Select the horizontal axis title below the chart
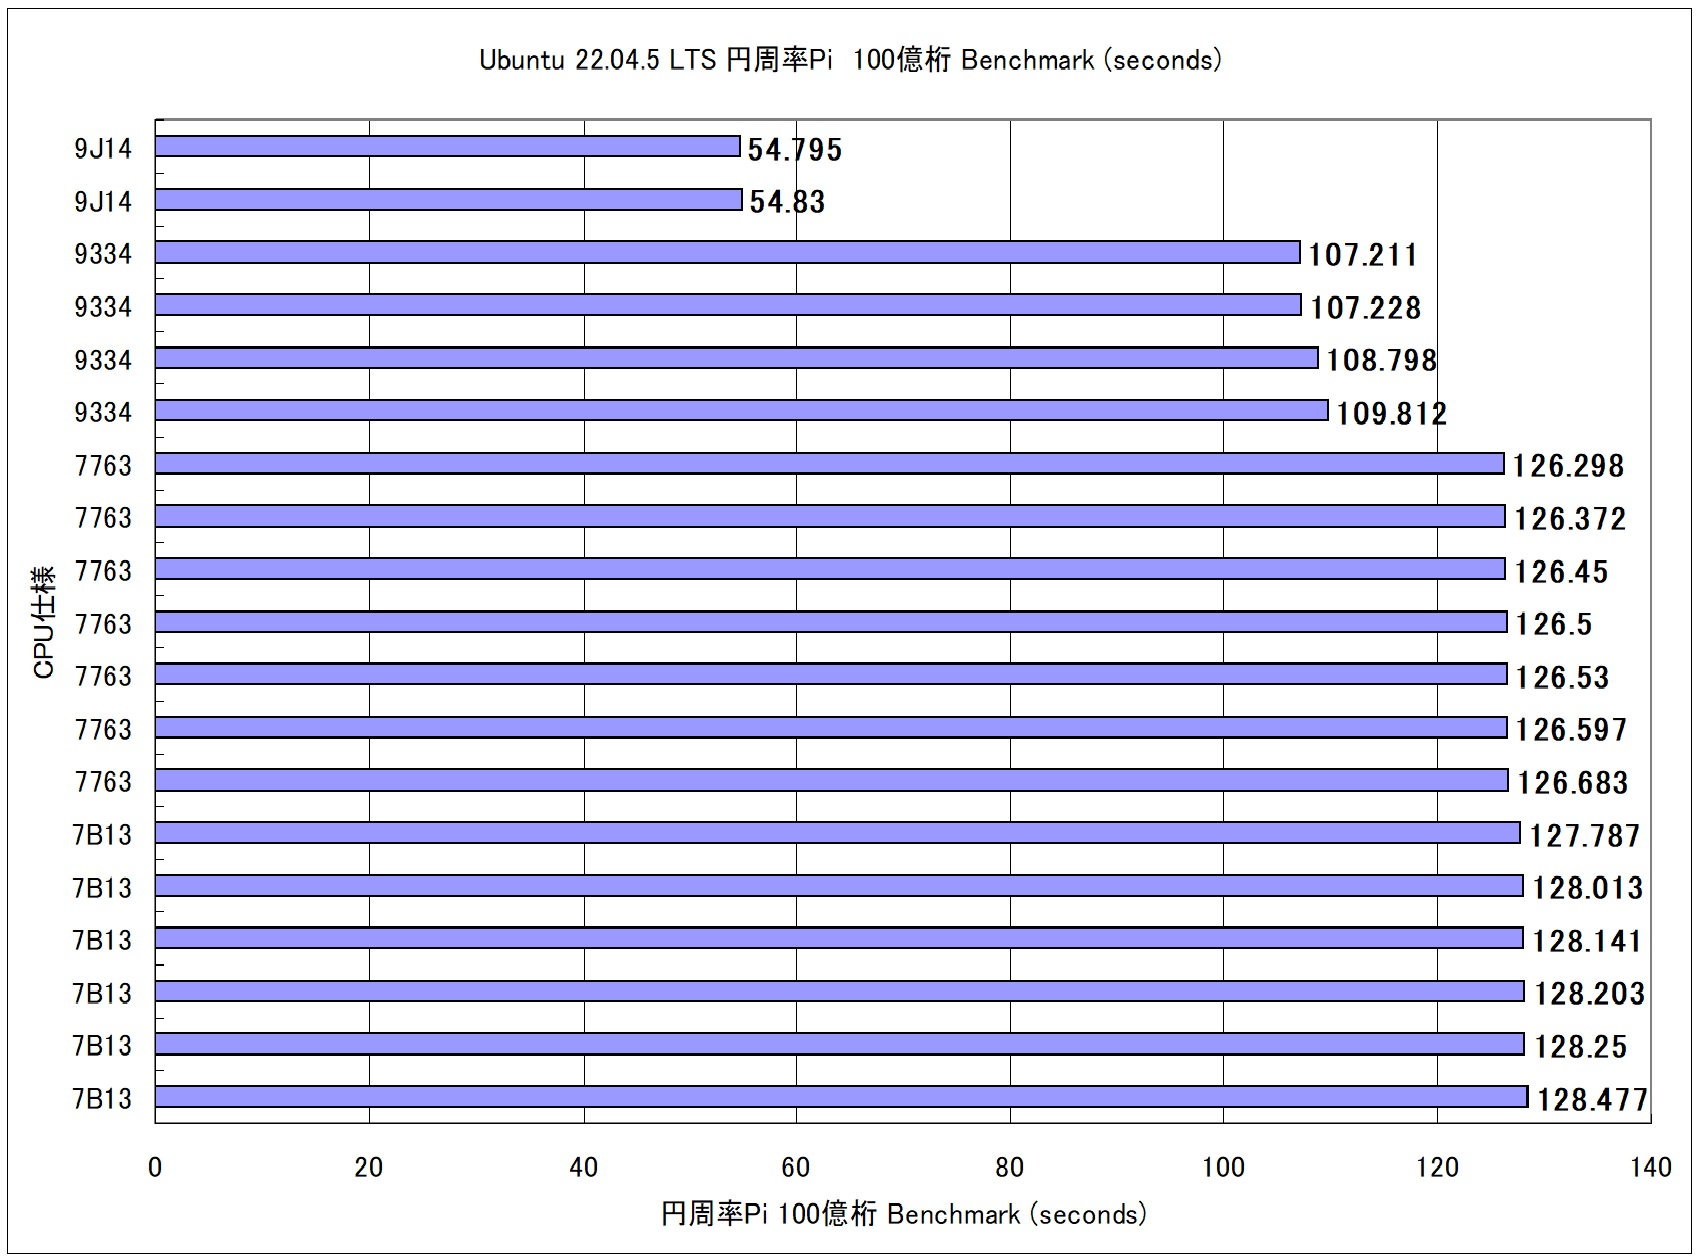The height and width of the screenshot is (1257, 1696). [903, 1214]
